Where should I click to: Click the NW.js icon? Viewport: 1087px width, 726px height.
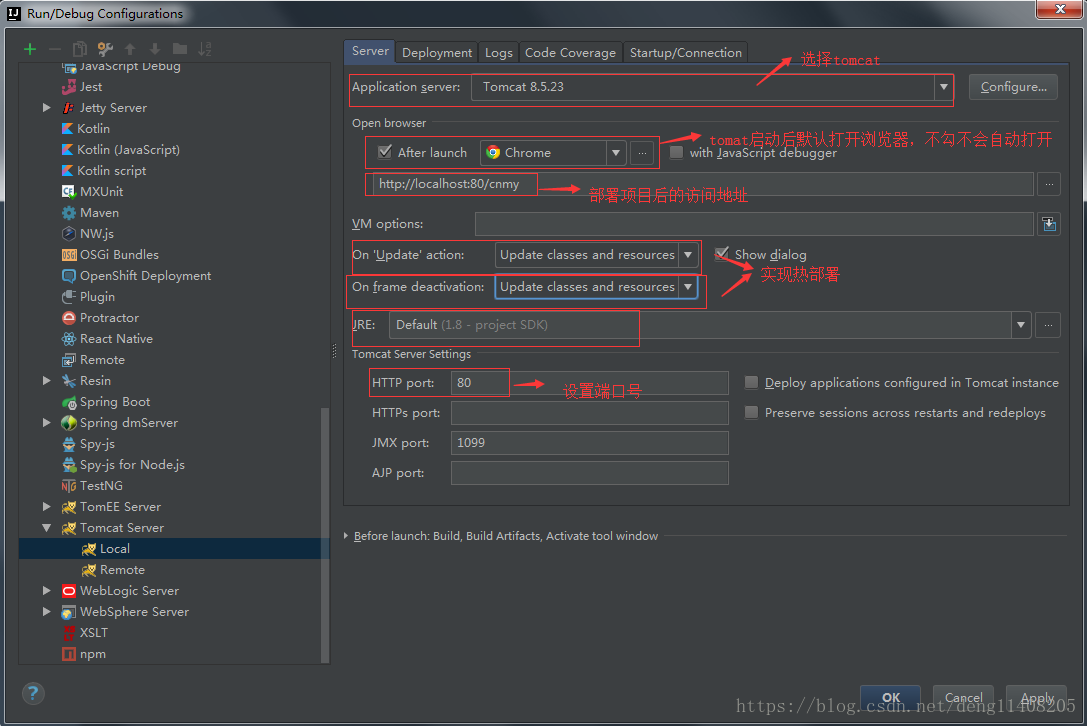(x=69, y=234)
